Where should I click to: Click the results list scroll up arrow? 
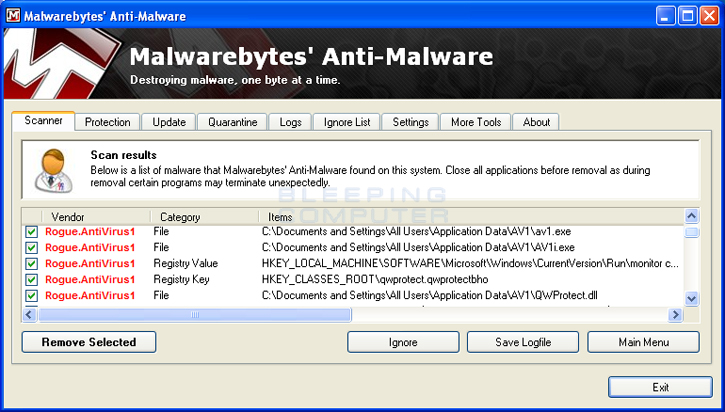tap(691, 216)
